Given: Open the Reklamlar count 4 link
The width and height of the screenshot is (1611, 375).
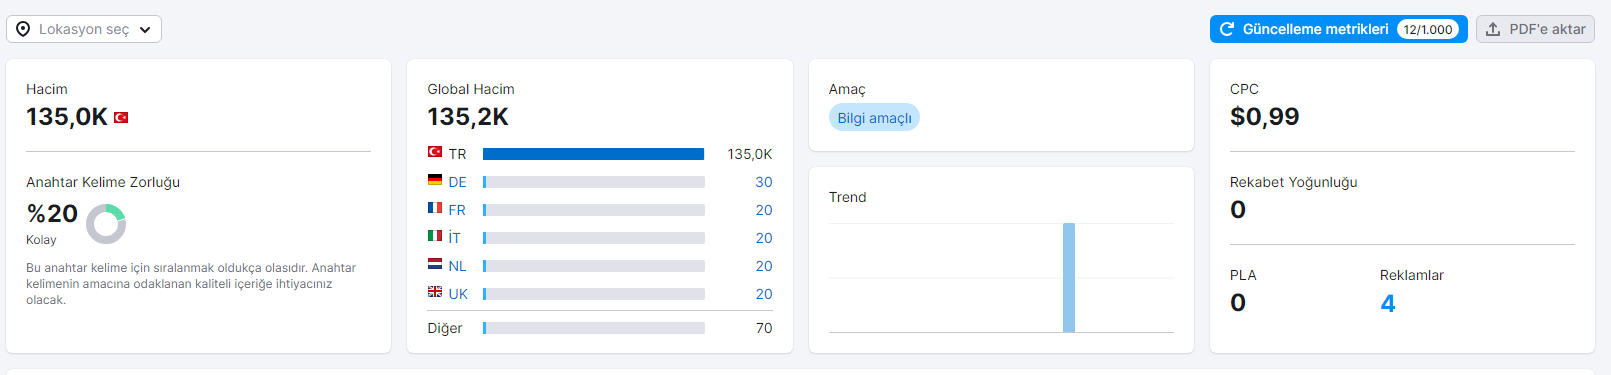Looking at the screenshot, I should coord(1388,303).
